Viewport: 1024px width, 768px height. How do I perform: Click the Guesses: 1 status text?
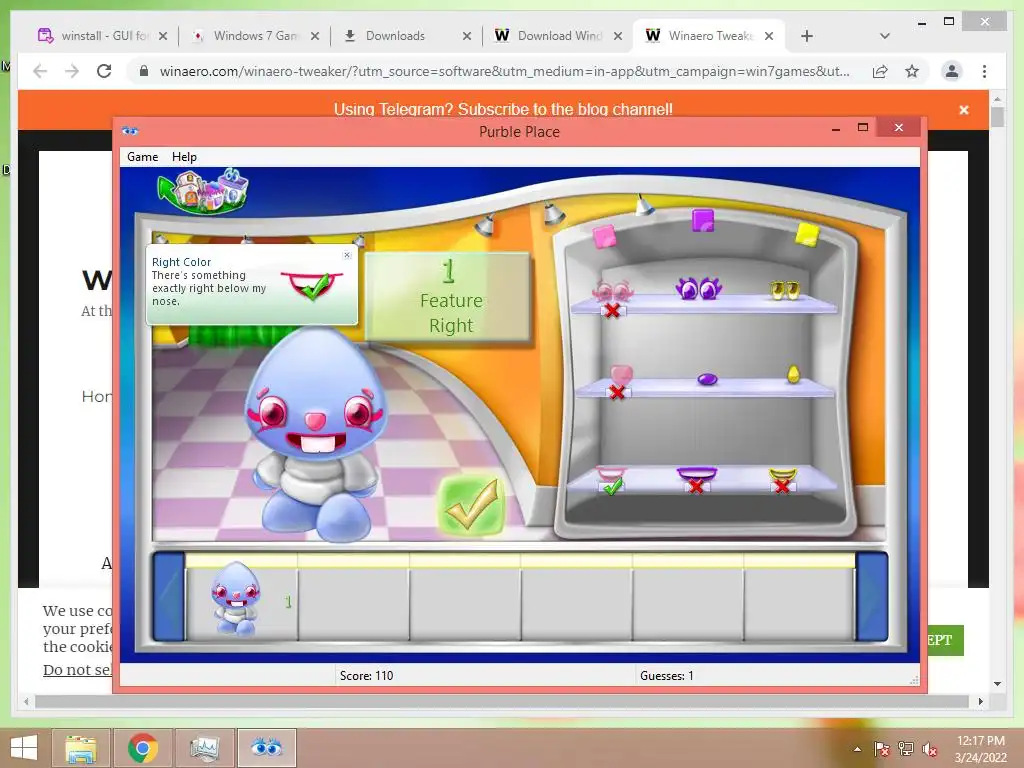coord(667,676)
